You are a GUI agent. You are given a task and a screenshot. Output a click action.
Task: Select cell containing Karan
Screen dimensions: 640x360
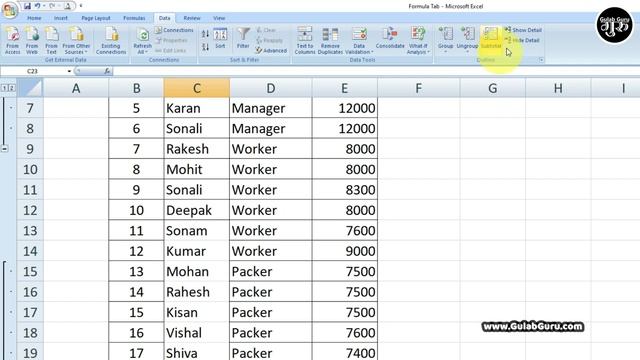(197, 108)
